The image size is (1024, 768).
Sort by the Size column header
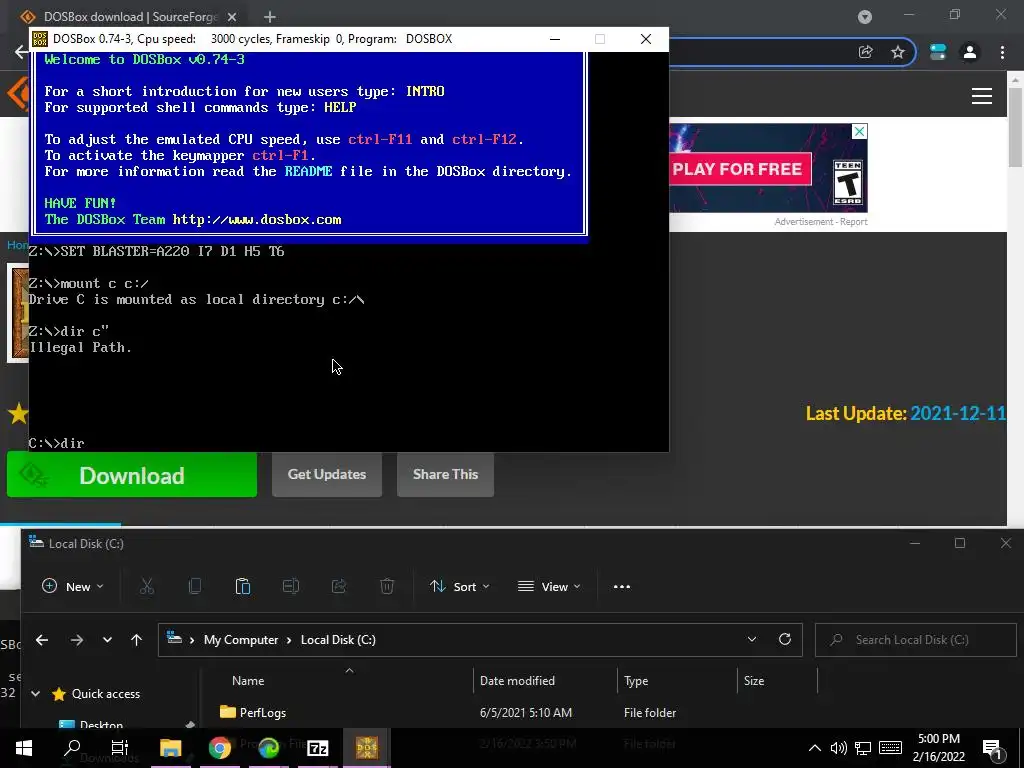pos(754,680)
